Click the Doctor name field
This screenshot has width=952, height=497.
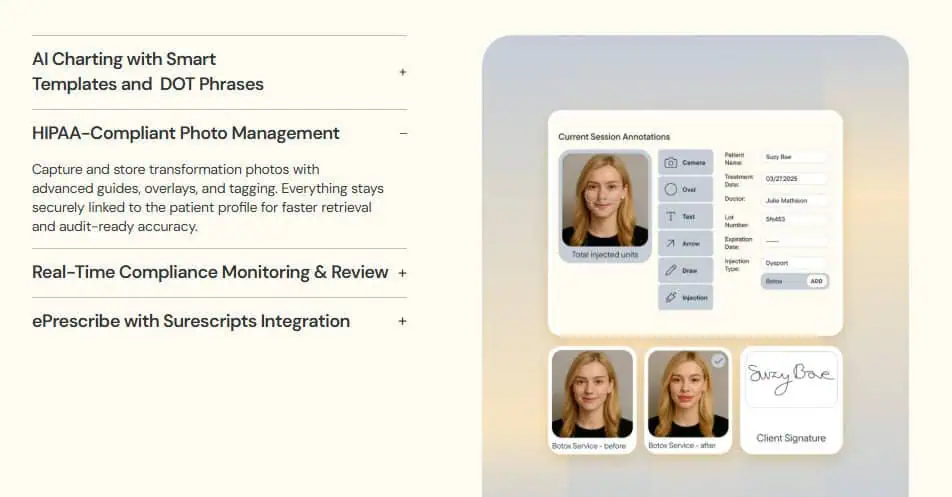pos(794,200)
